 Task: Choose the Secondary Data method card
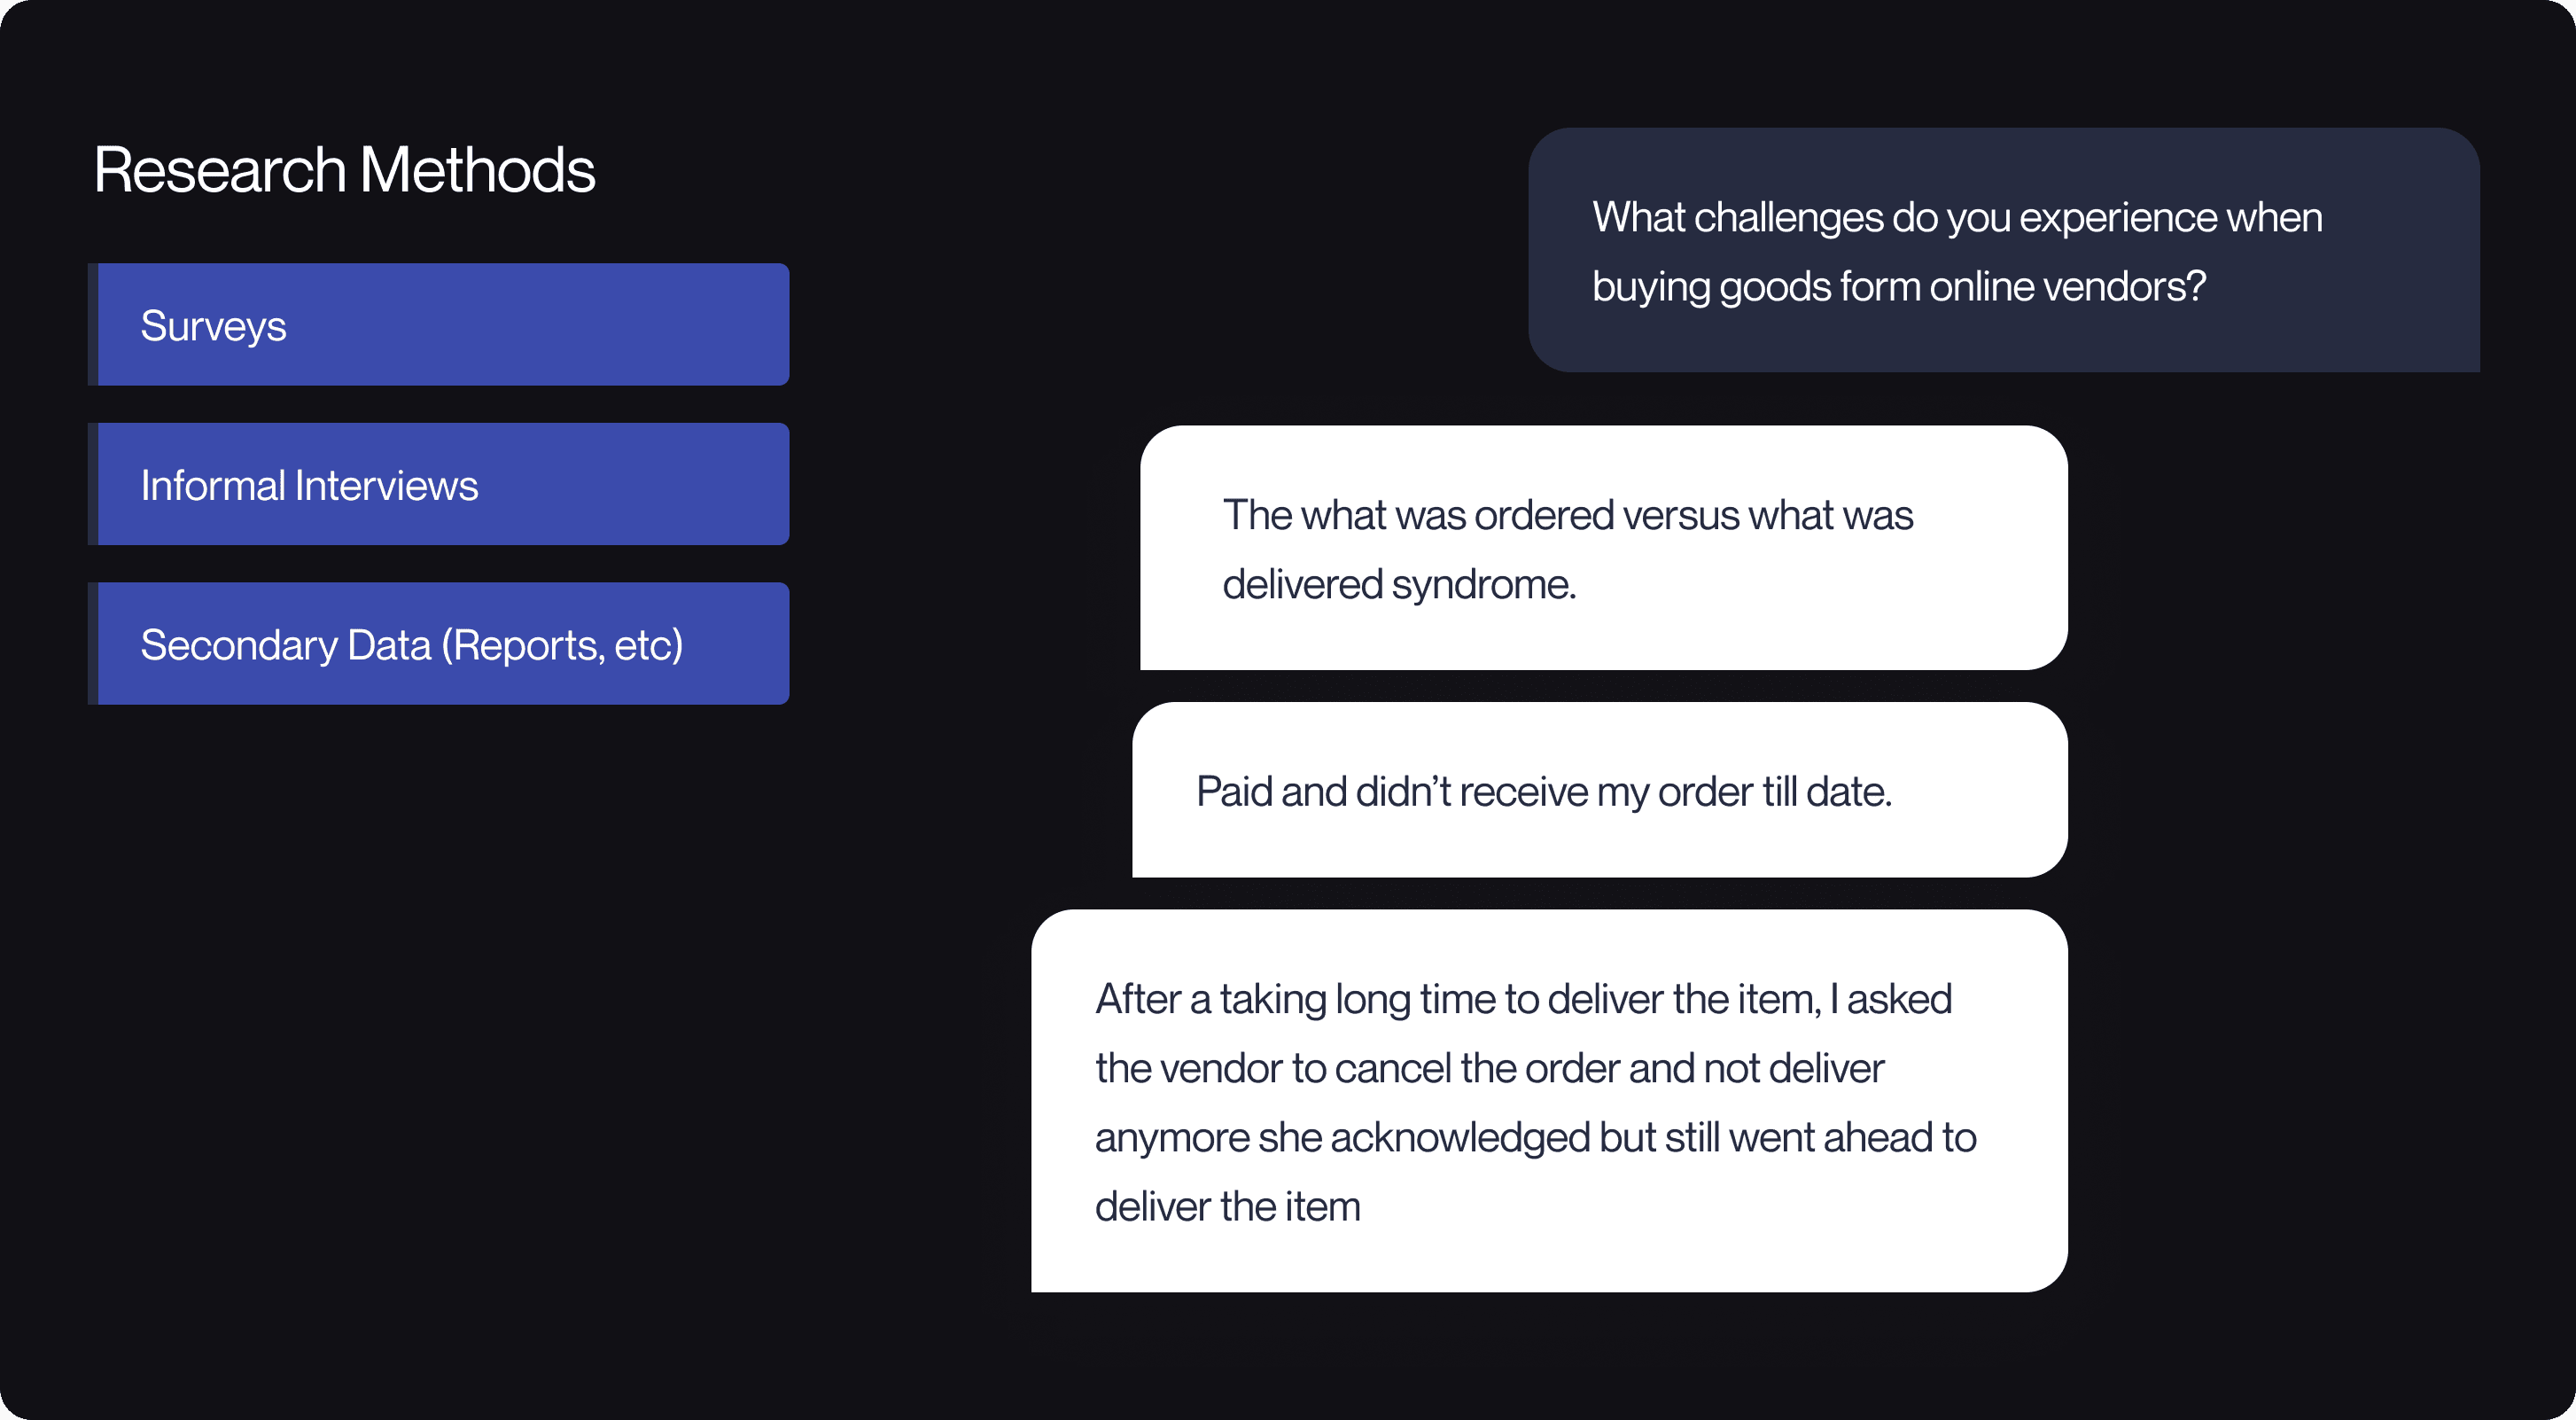tap(439, 644)
